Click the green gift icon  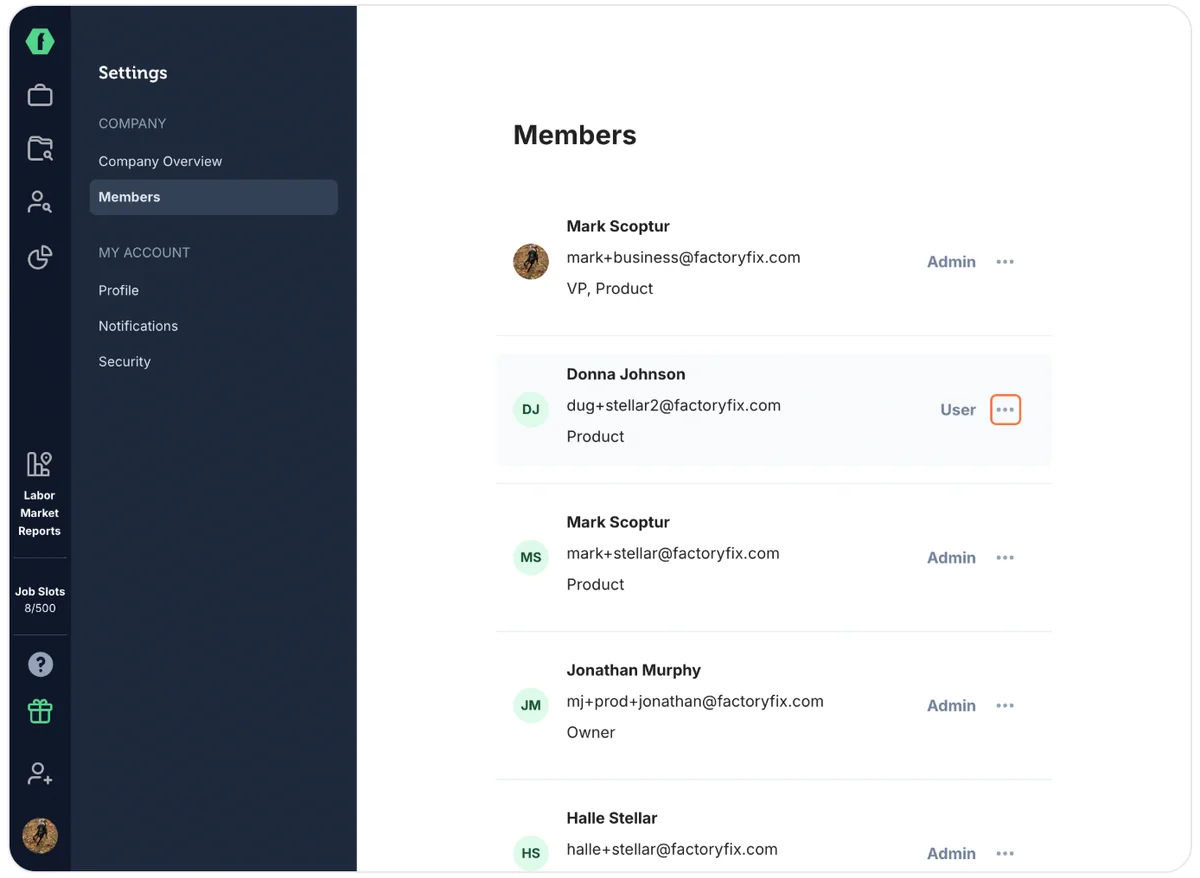point(40,711)
